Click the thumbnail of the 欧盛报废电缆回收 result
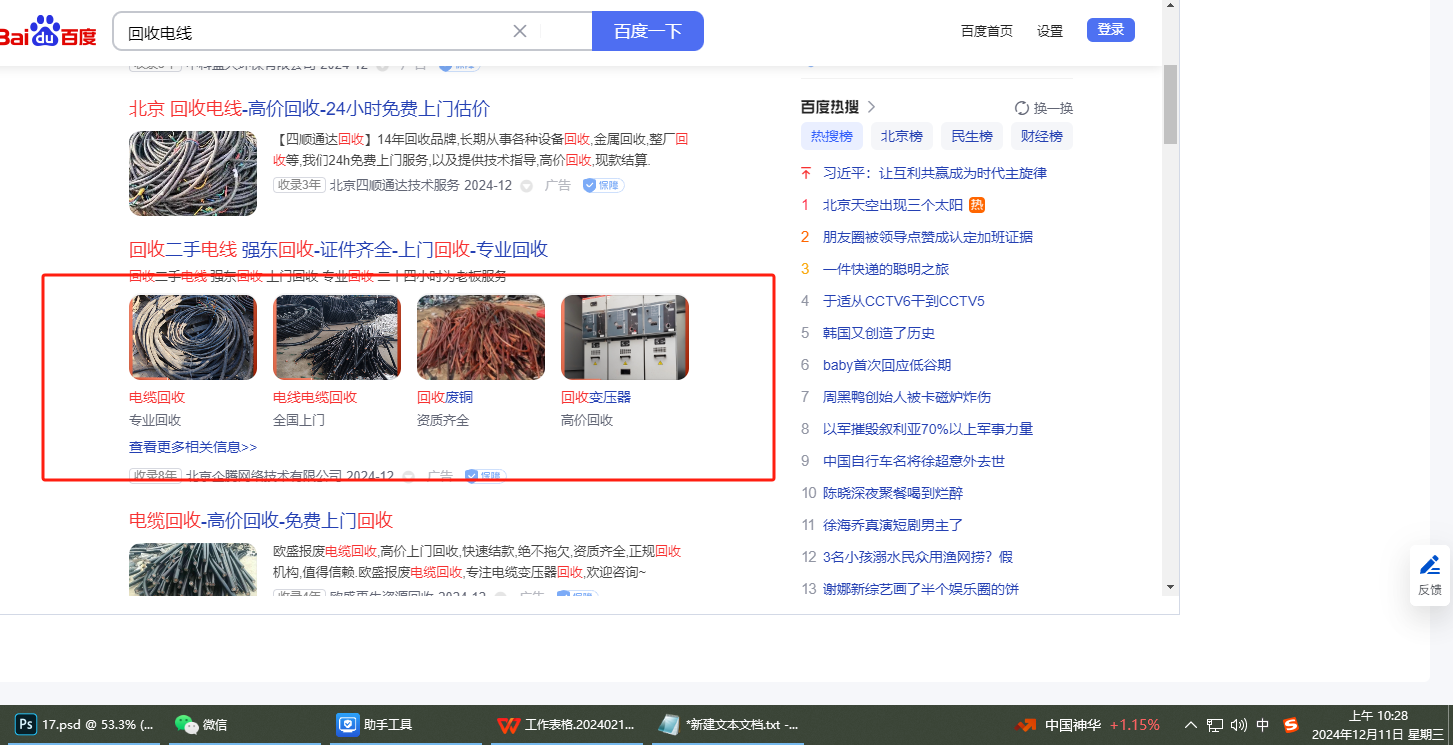The width and height of the screenshot is (1453, 745). 193,570
